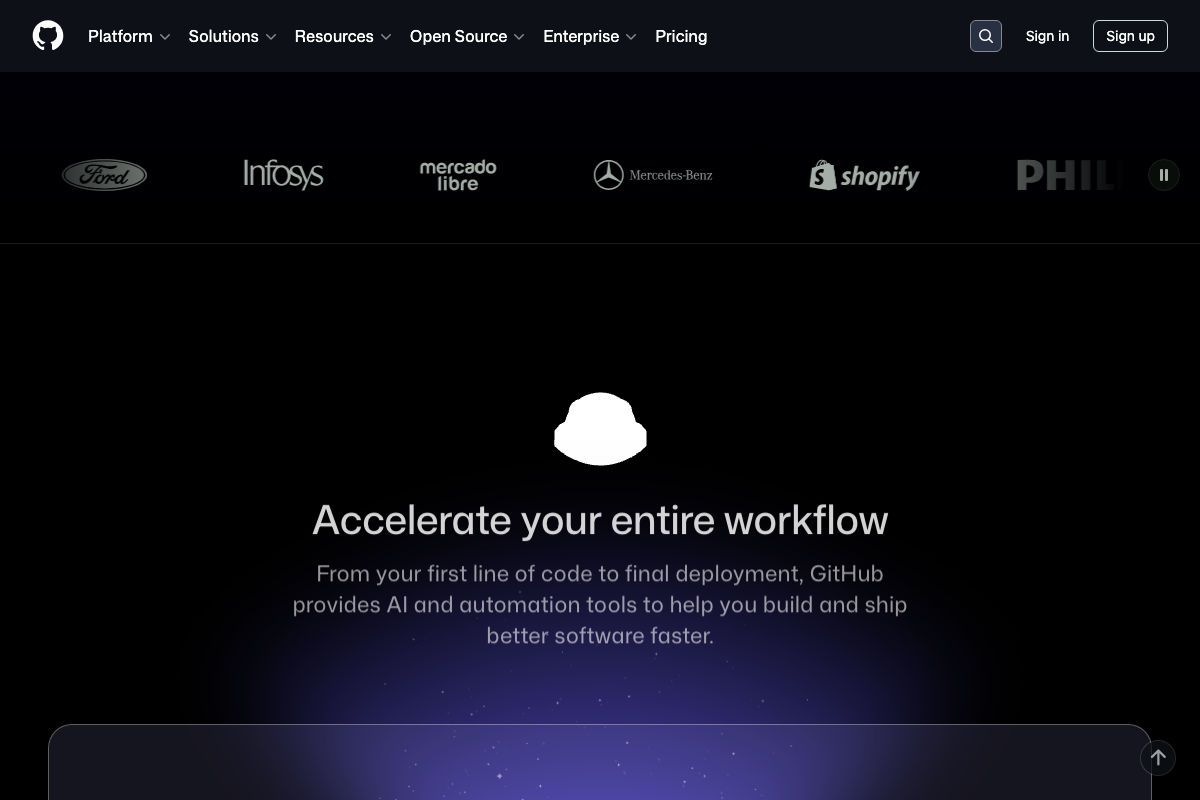Viewport: 1200px width, 800px height.
Task: Expand the Resources menu
Action: tap(343, 36)
